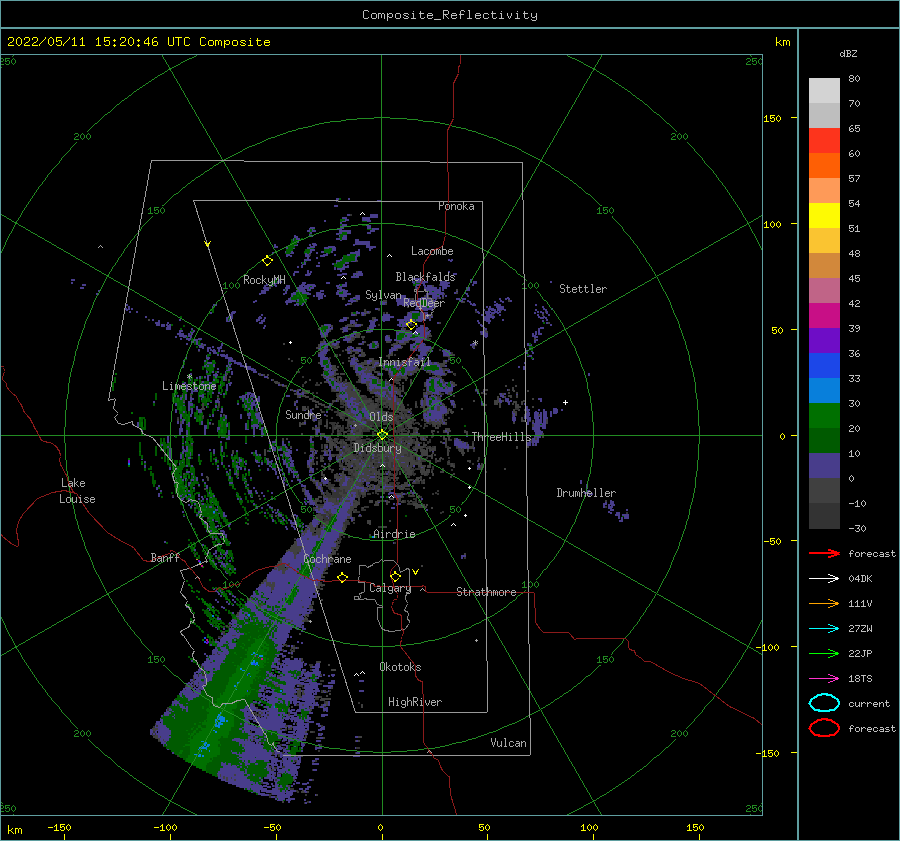900x841 pixels.
Task: Click the Blackfalds city label
Action: (425, 277)
